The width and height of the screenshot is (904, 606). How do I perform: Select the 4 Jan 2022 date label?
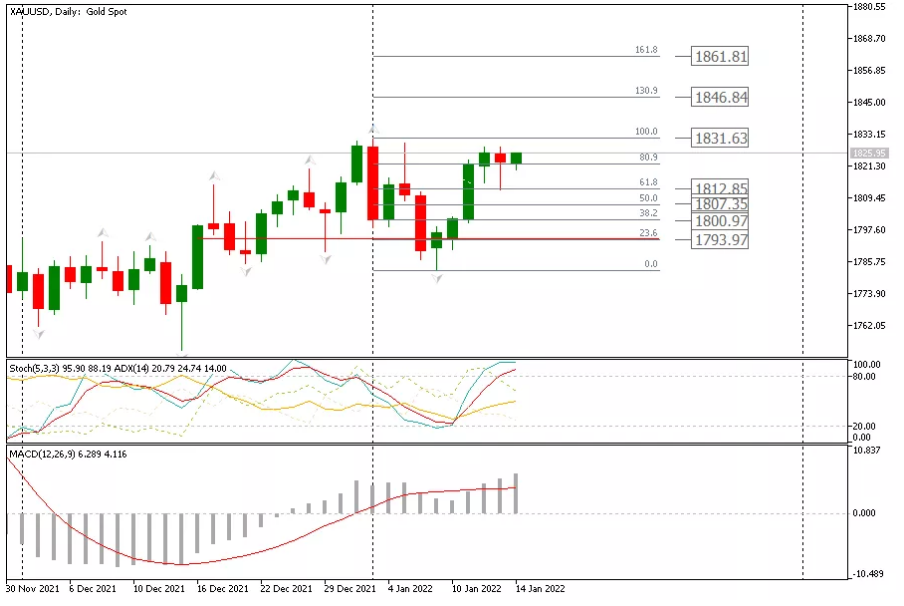[410, 589]
